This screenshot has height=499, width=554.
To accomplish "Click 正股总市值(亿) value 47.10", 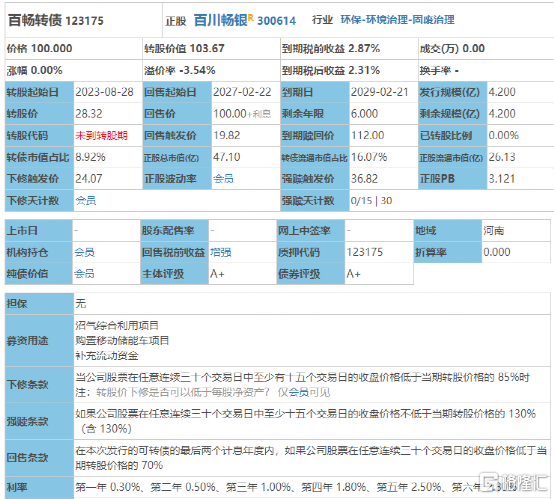I will pos(227,157).
